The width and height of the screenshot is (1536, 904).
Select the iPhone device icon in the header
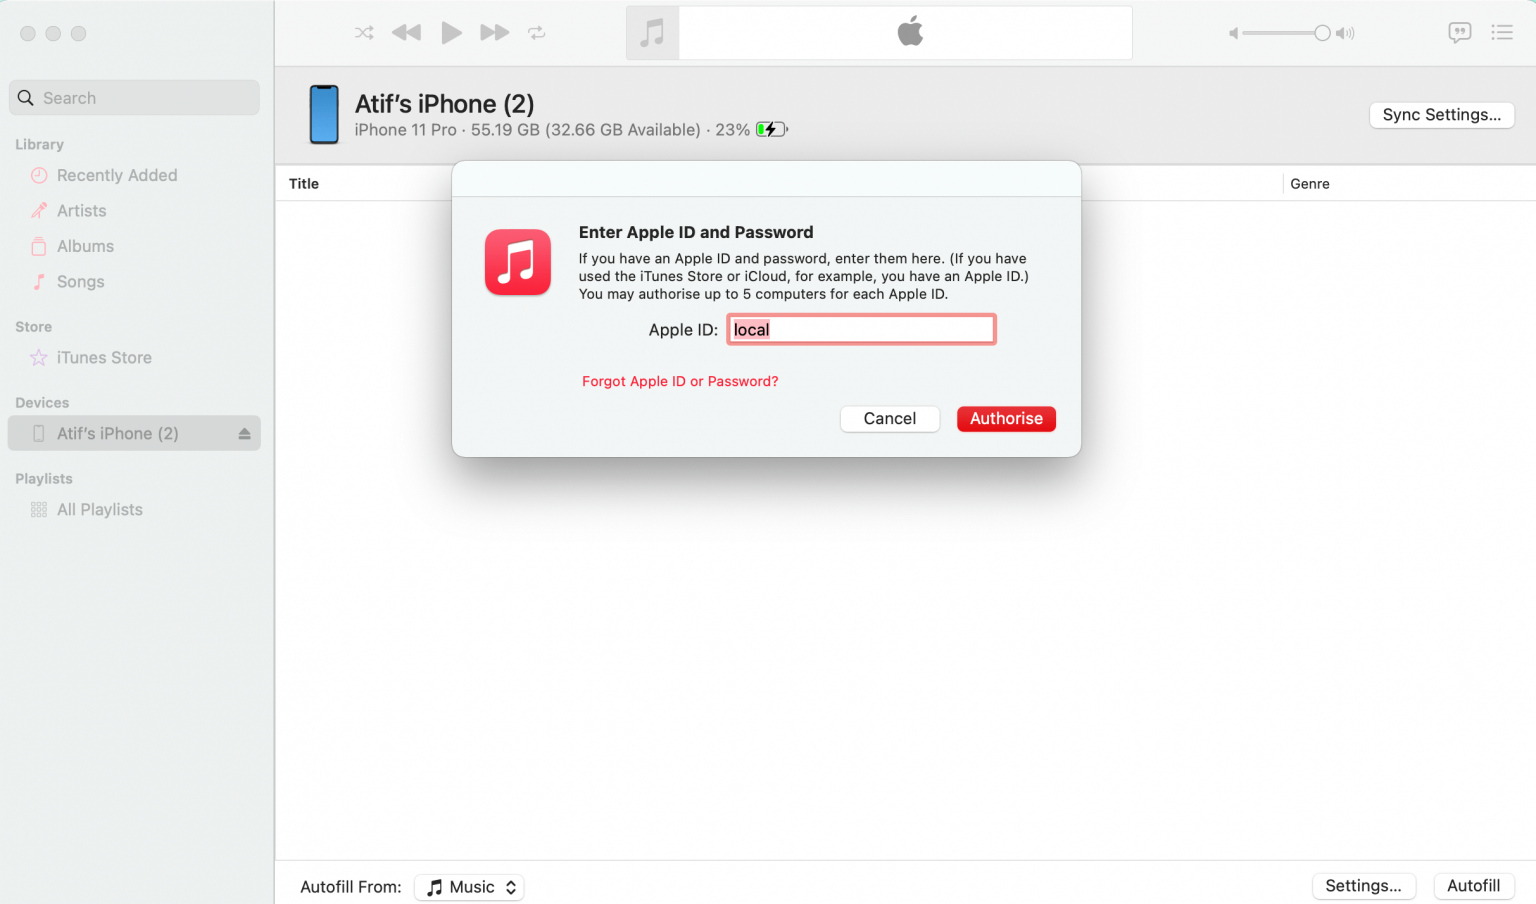tap(324, 114)
